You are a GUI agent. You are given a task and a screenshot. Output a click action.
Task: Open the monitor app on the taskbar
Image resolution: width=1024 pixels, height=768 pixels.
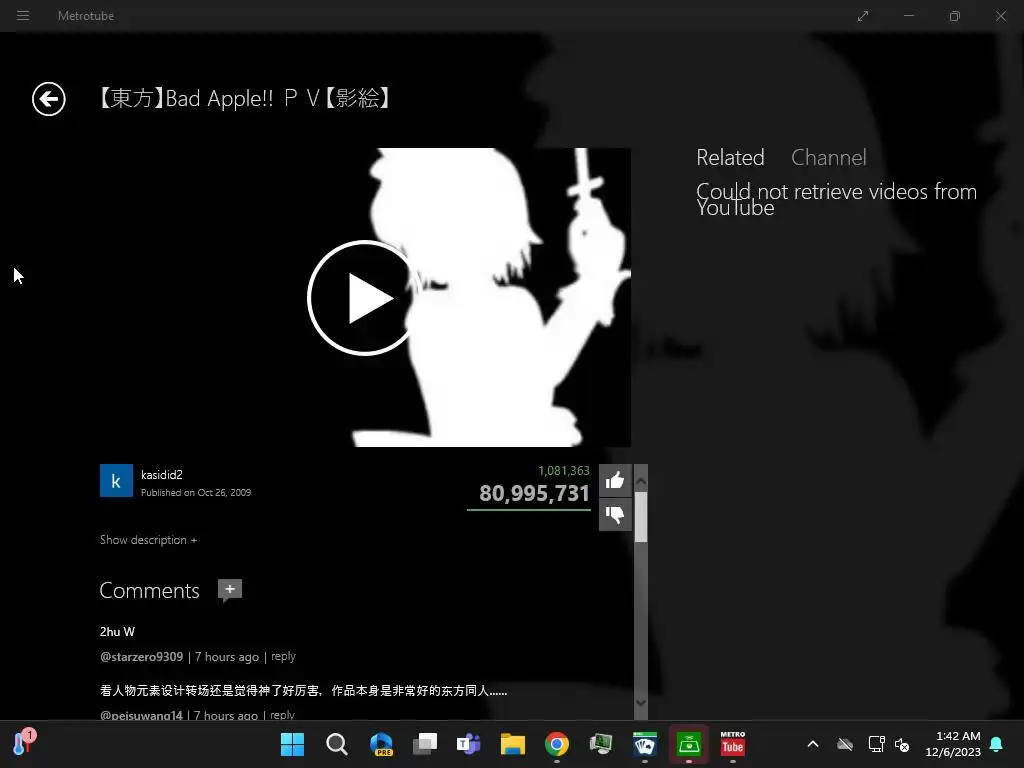[x=601, y=744]
